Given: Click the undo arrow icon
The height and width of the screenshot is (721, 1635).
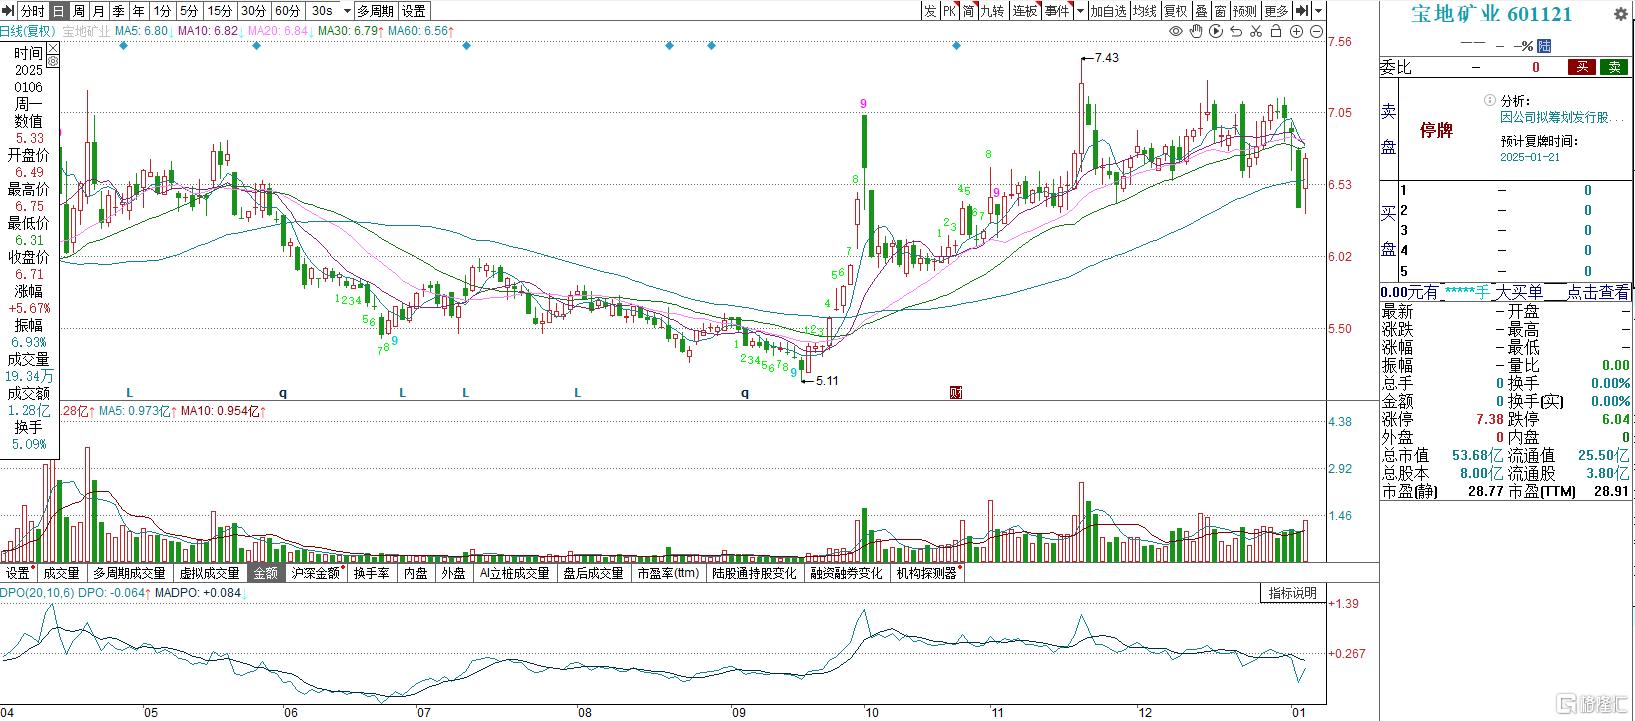Looking at the screenshot, I should pos(1236,31).
